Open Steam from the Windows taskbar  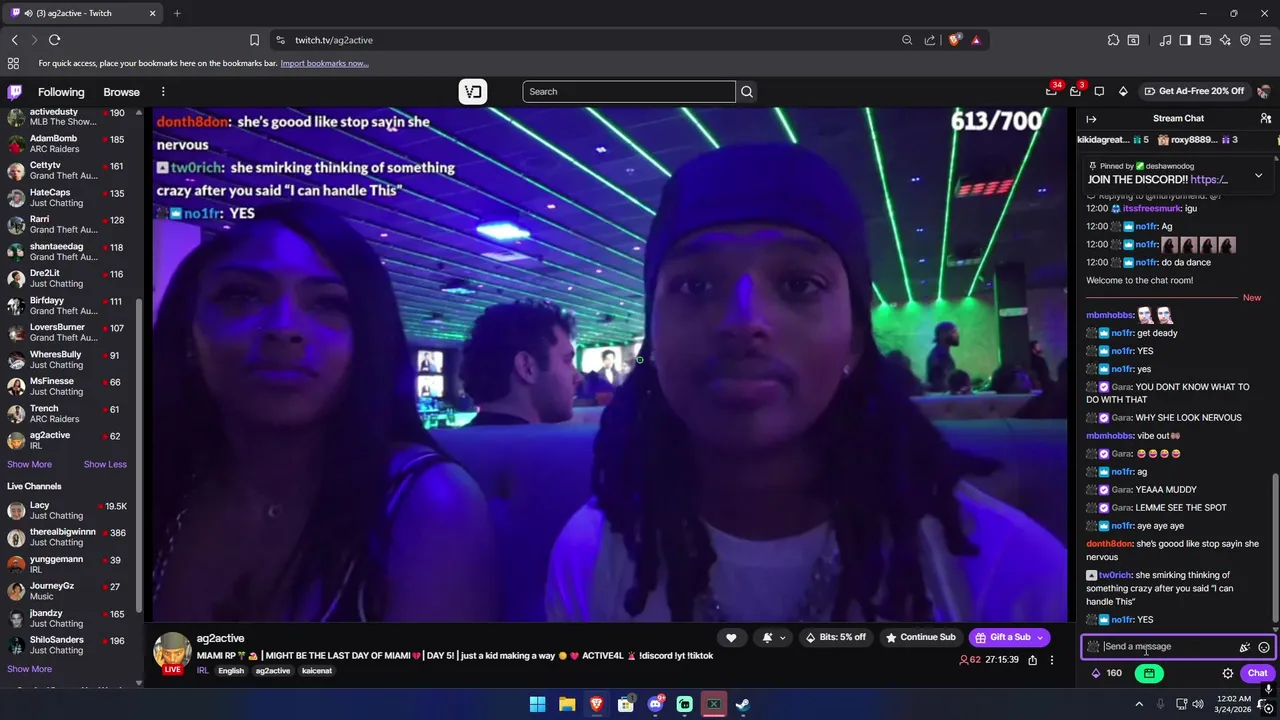[743, 704]
